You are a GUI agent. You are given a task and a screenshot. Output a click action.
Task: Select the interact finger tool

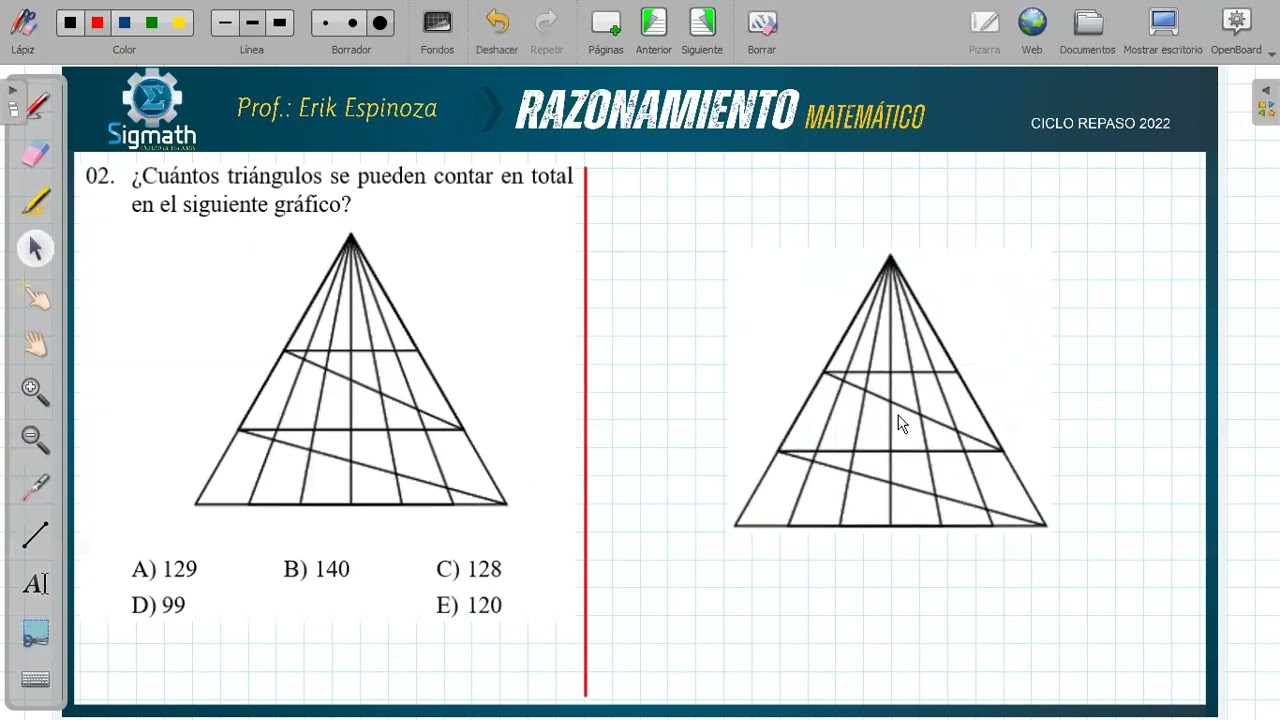[x=36, y=297]
